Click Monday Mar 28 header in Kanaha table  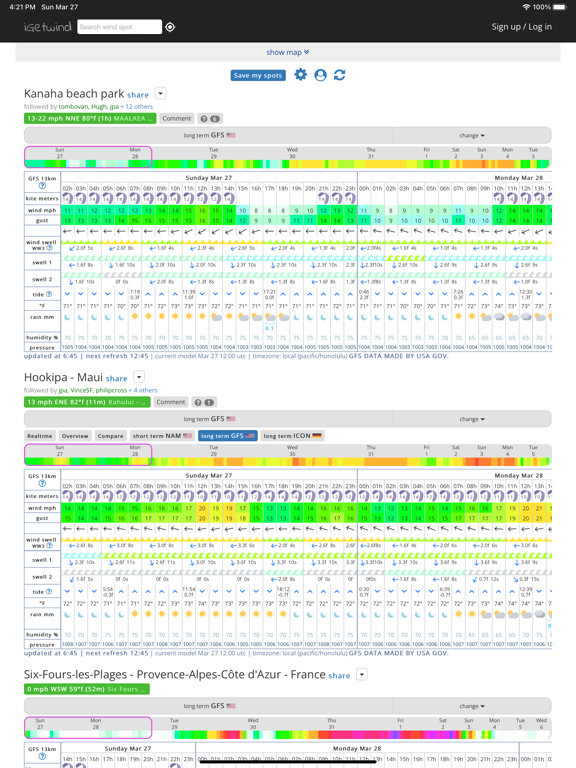pos(519,178)
